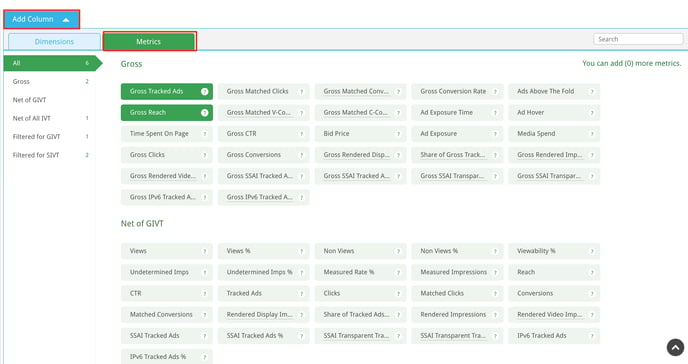Show help for Time Spent On Page
The width and height of the screenshot is (688, 364).
click(x=204, y=134)
